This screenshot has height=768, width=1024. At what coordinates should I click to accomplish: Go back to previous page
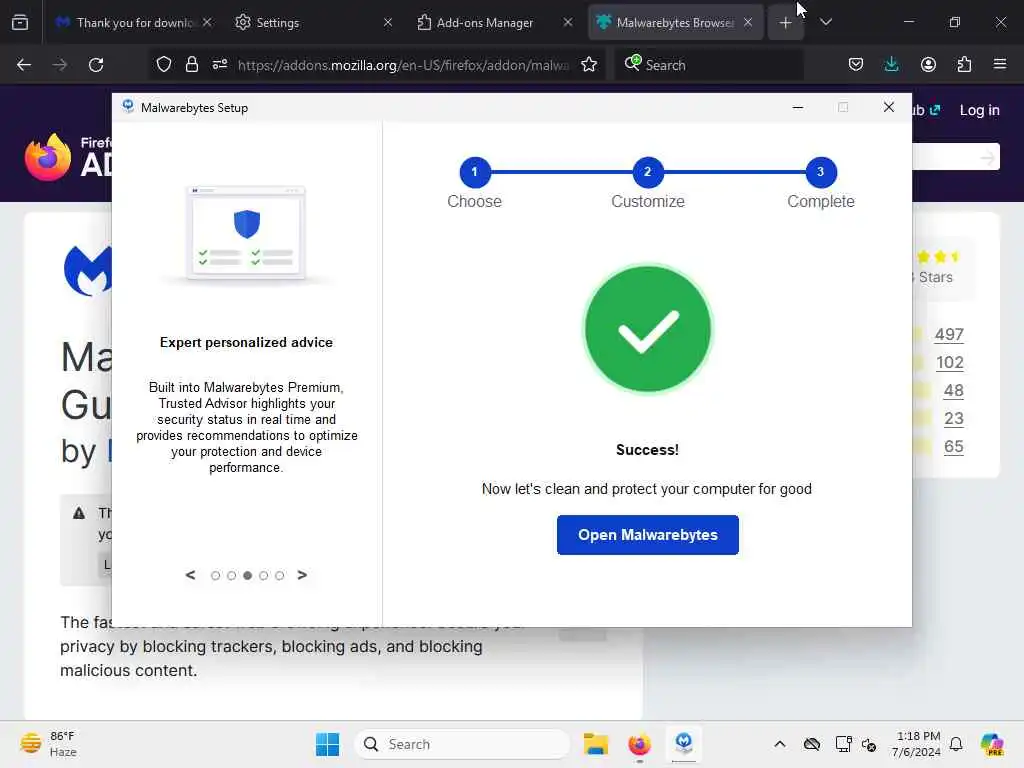(24, 65)
